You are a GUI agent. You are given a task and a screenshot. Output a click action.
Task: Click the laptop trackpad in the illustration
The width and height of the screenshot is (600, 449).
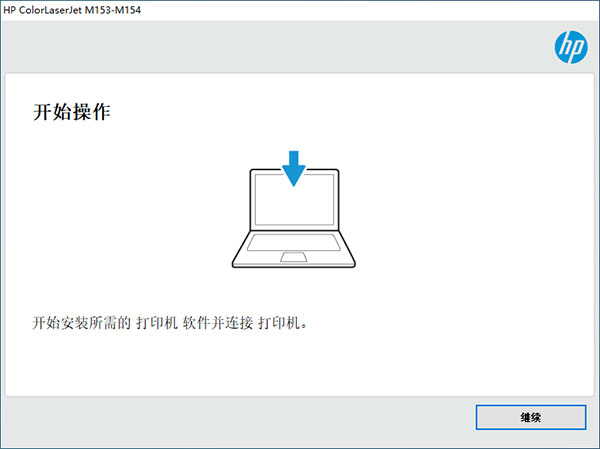click(x=293, y=257)
